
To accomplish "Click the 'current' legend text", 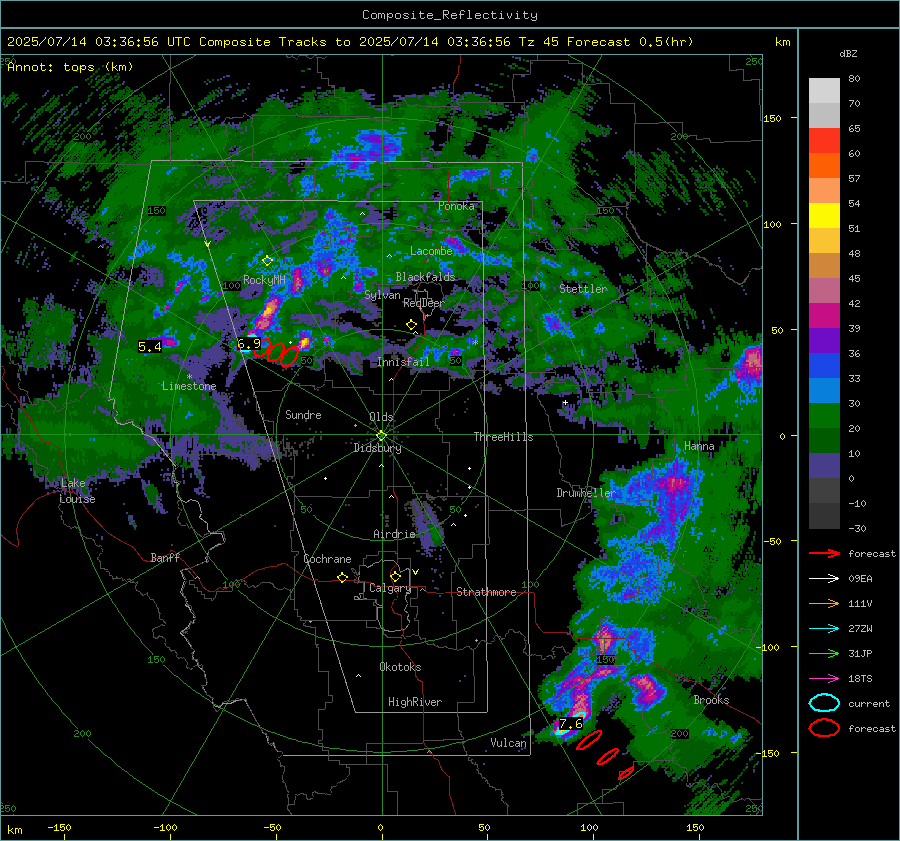I will pos(869,703).
